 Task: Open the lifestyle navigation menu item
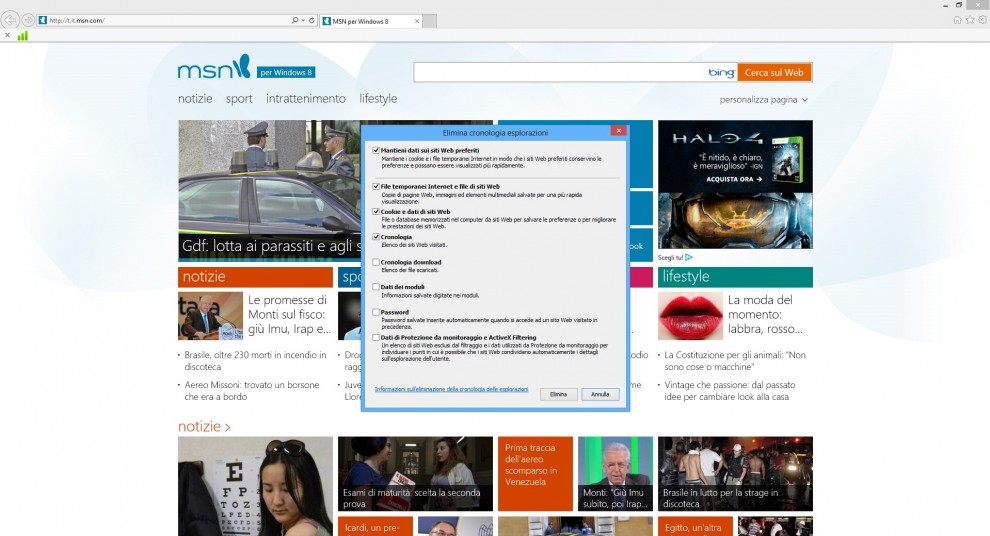(378, 98)
